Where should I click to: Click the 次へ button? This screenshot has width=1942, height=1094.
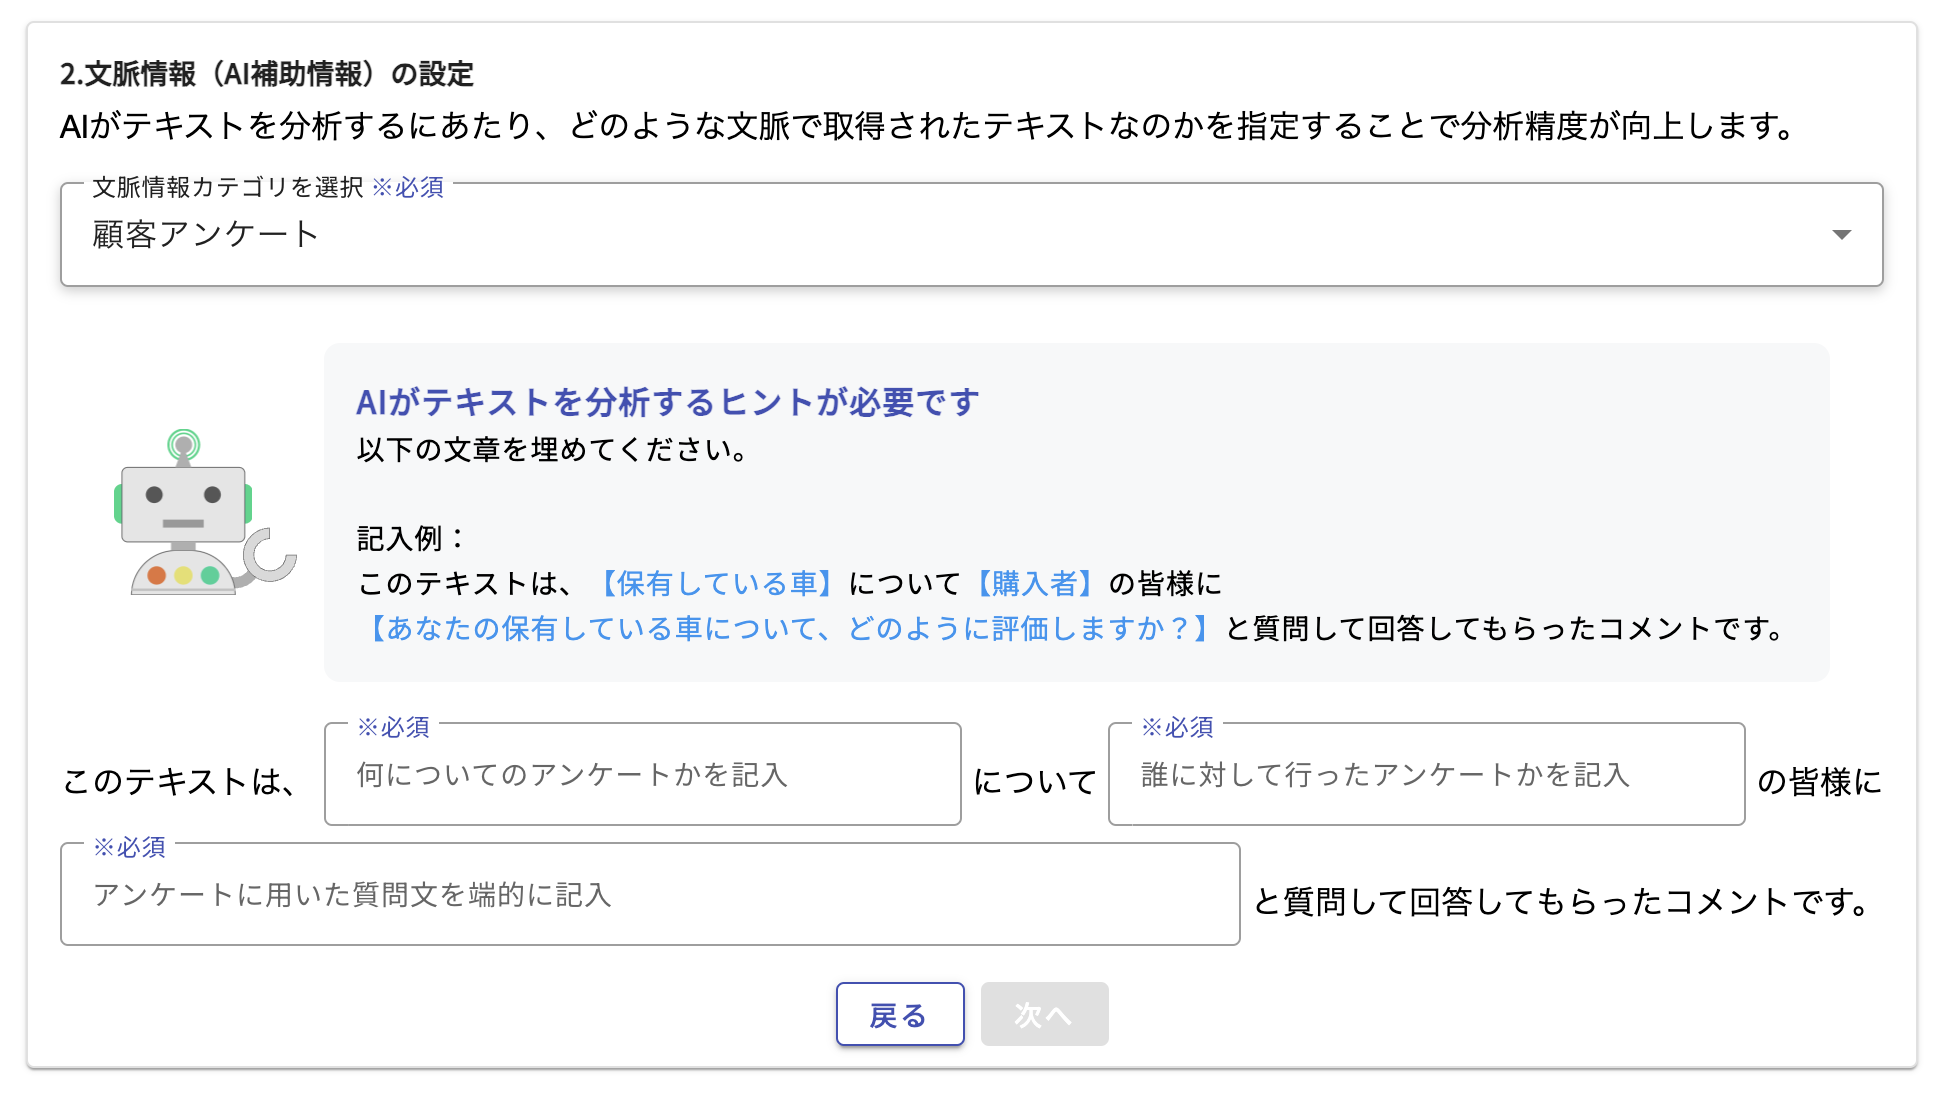point(1044,1014)
